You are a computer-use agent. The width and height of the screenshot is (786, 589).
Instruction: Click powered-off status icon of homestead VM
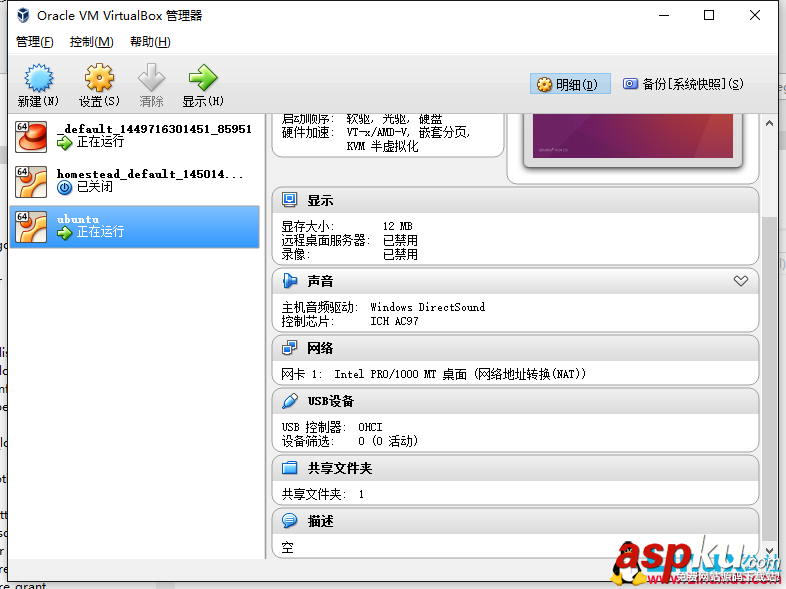point(64,187)
